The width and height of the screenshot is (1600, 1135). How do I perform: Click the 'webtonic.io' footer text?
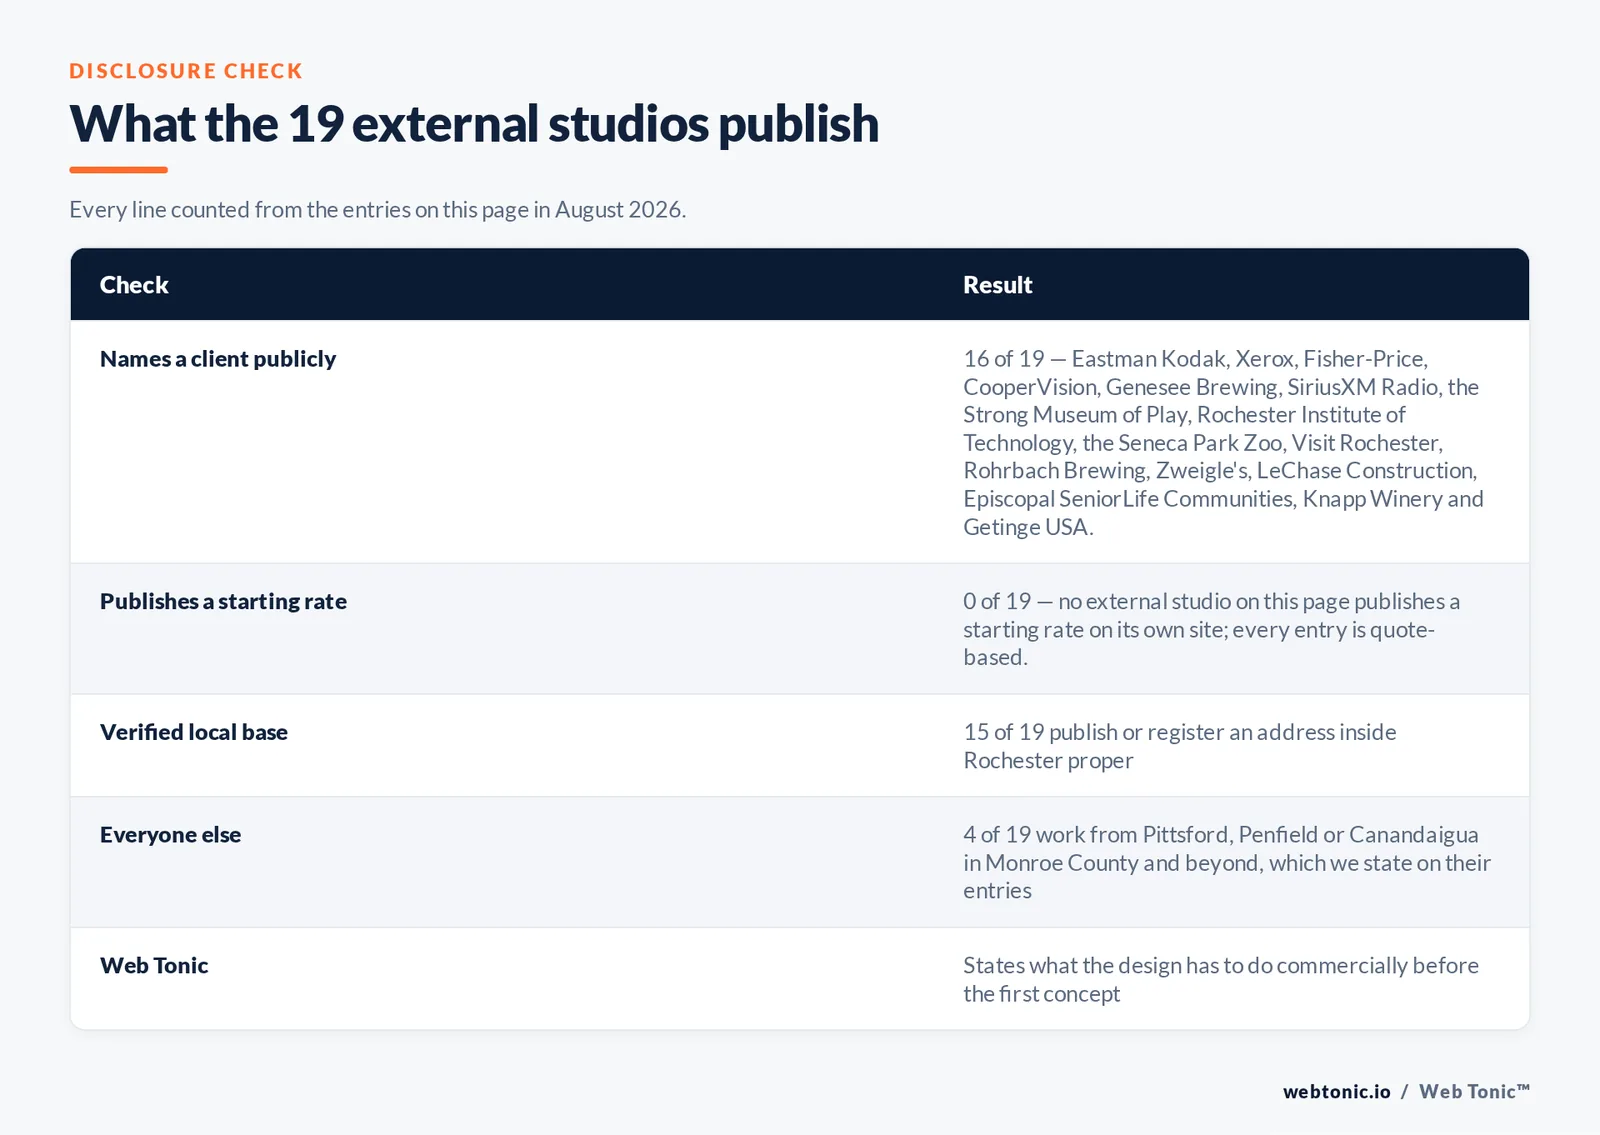pyautogui.click(x=1337, y=1092)
